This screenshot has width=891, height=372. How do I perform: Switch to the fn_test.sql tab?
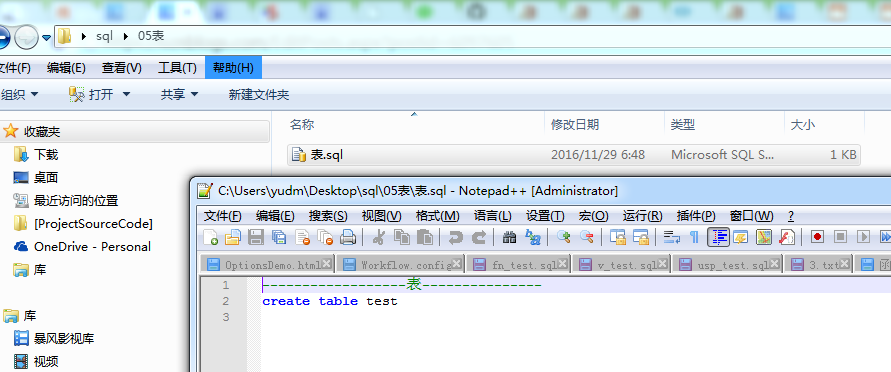(x=517, y=265)
